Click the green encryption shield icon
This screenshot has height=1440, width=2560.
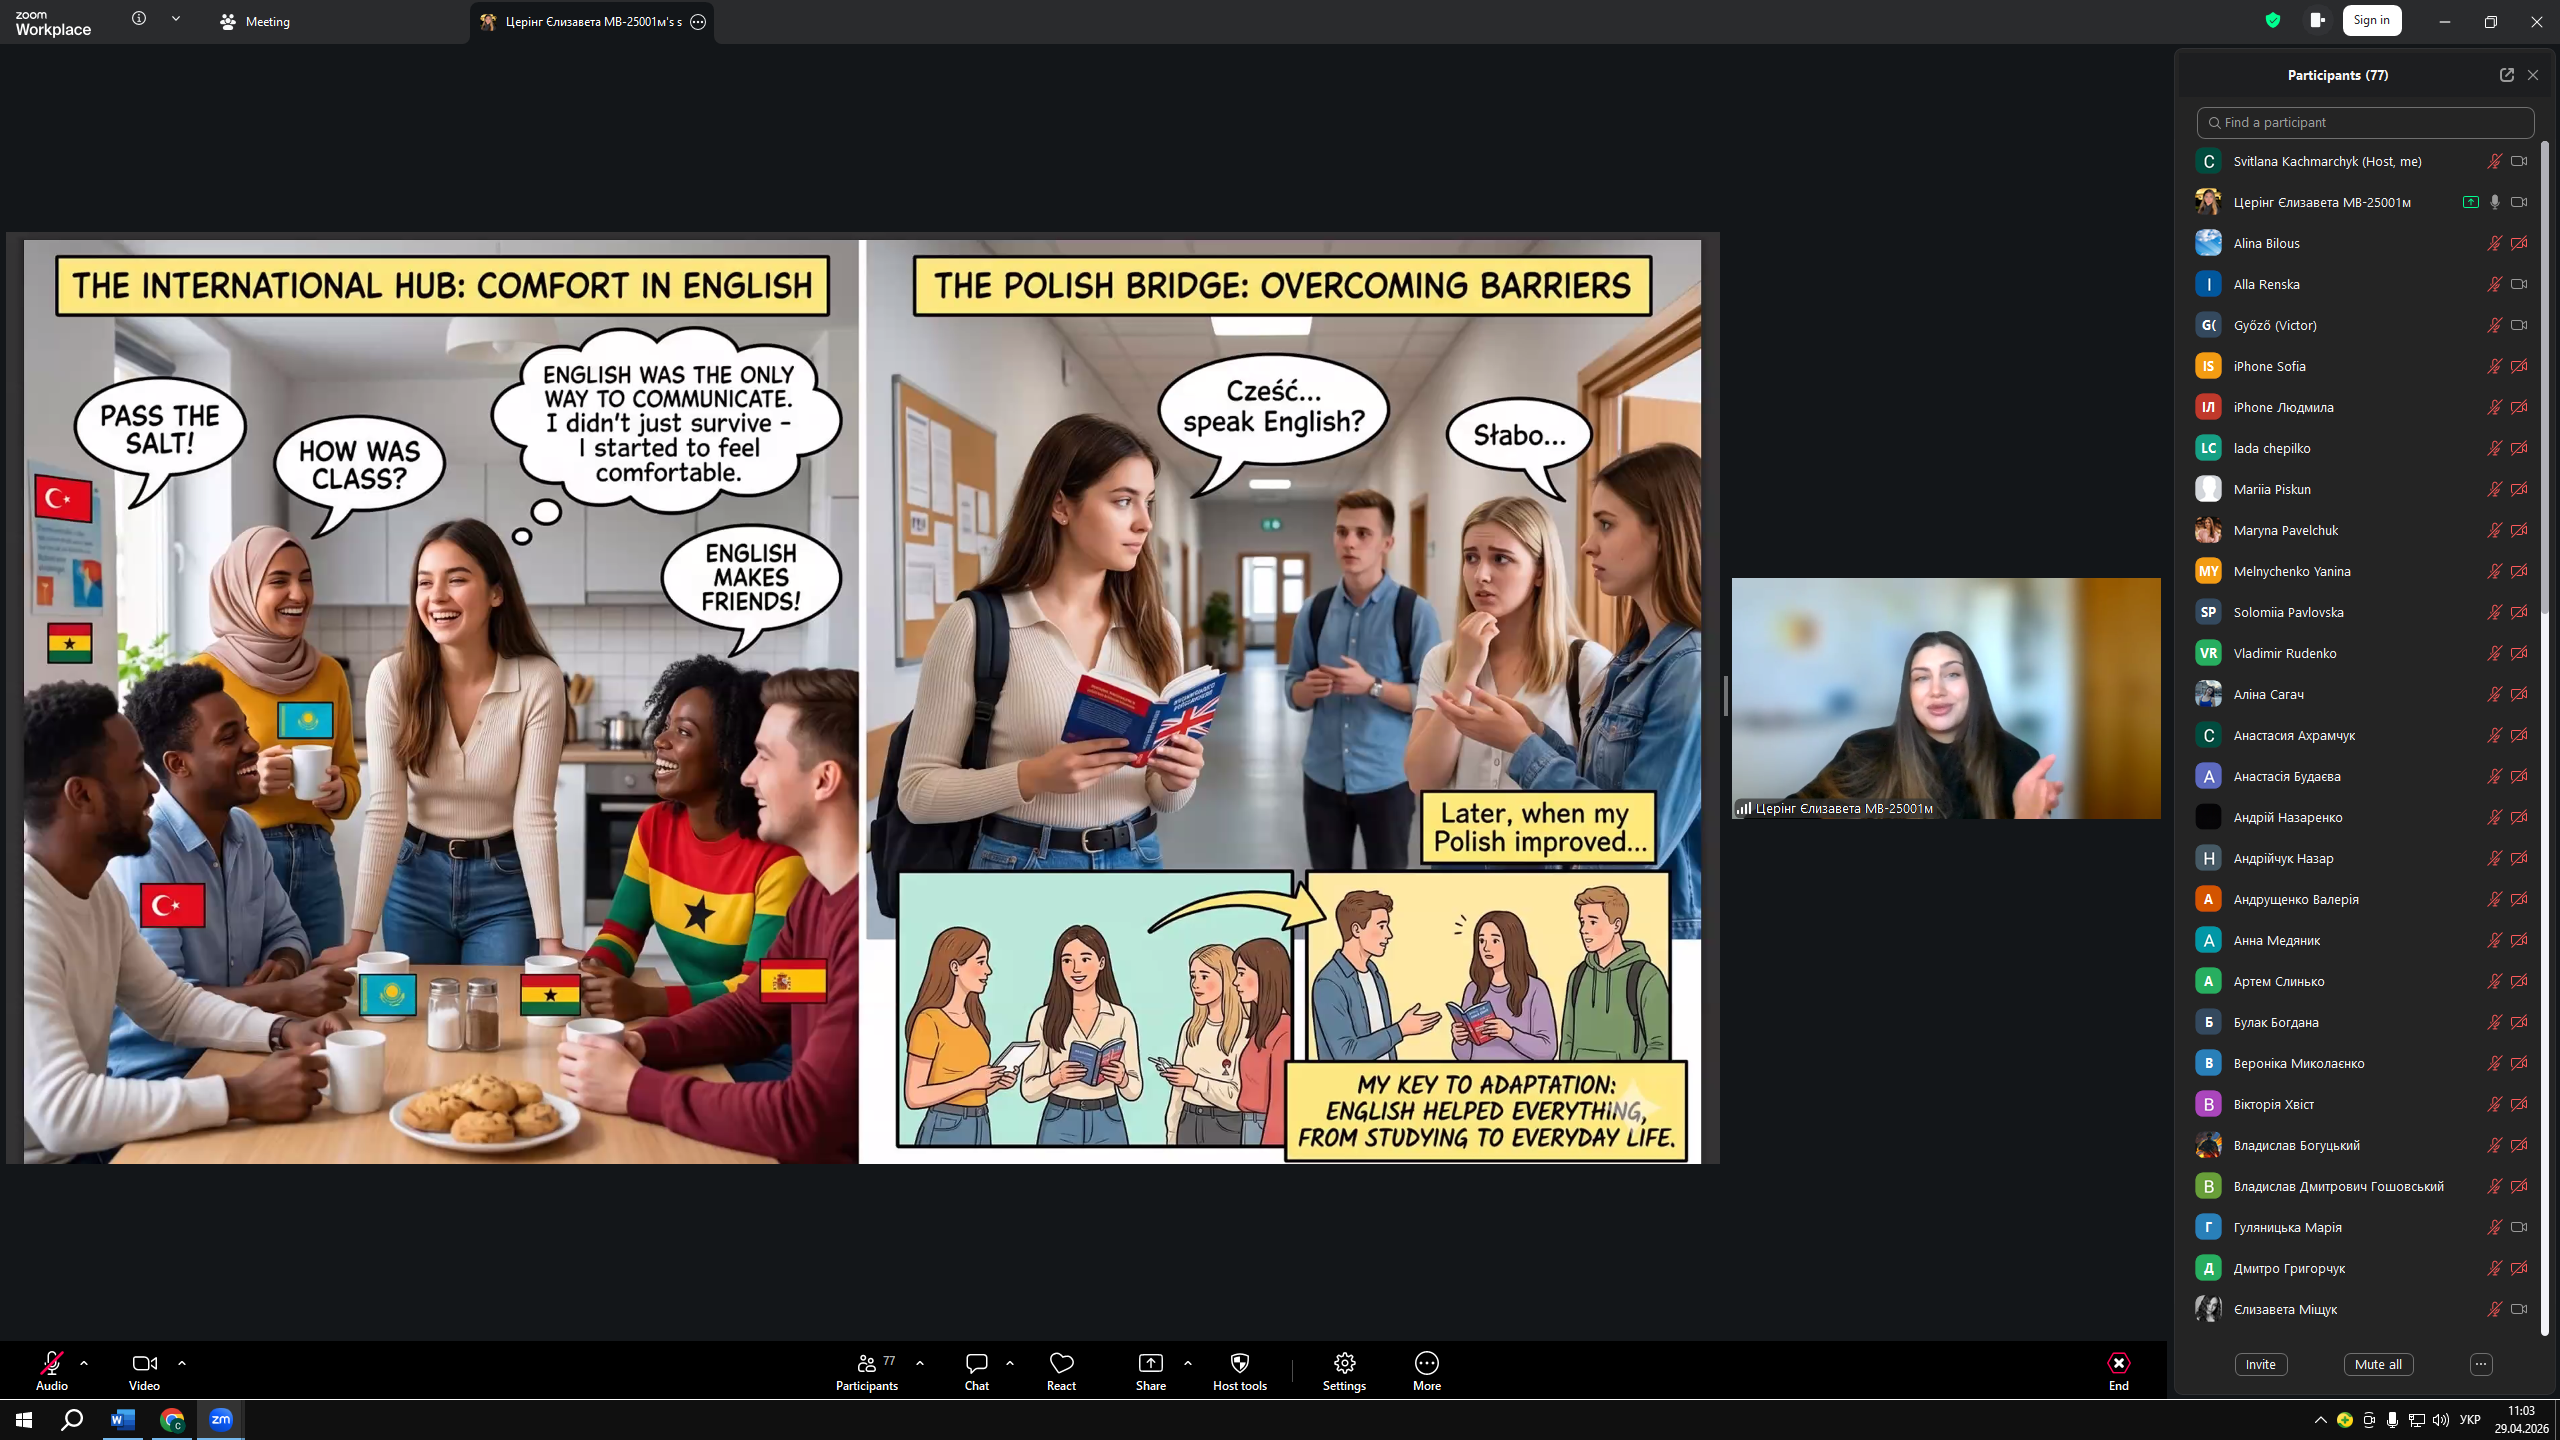pos(2273,20)
